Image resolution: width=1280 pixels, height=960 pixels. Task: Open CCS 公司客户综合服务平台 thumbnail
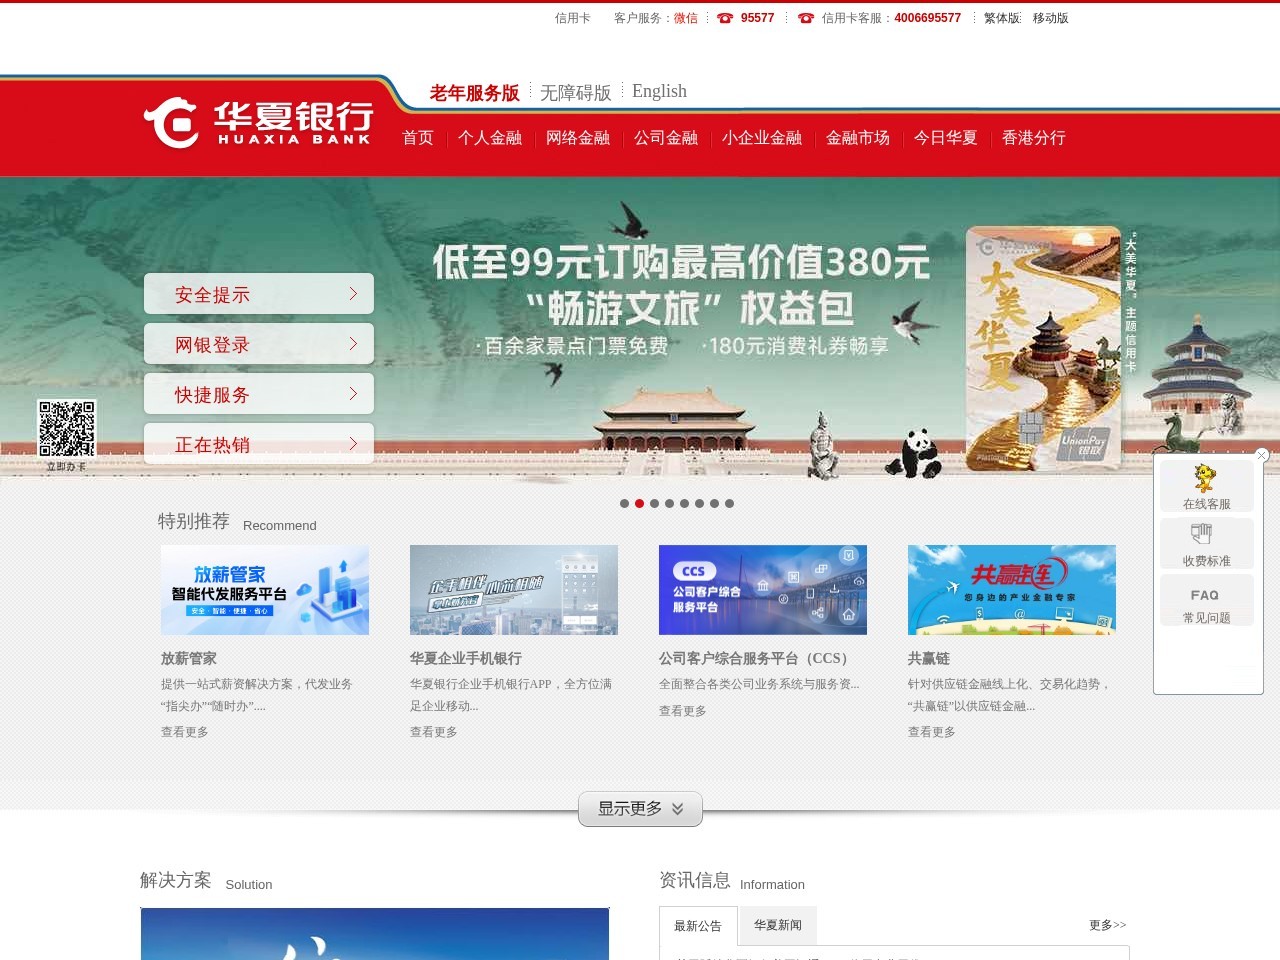click(x=763, y=590)
